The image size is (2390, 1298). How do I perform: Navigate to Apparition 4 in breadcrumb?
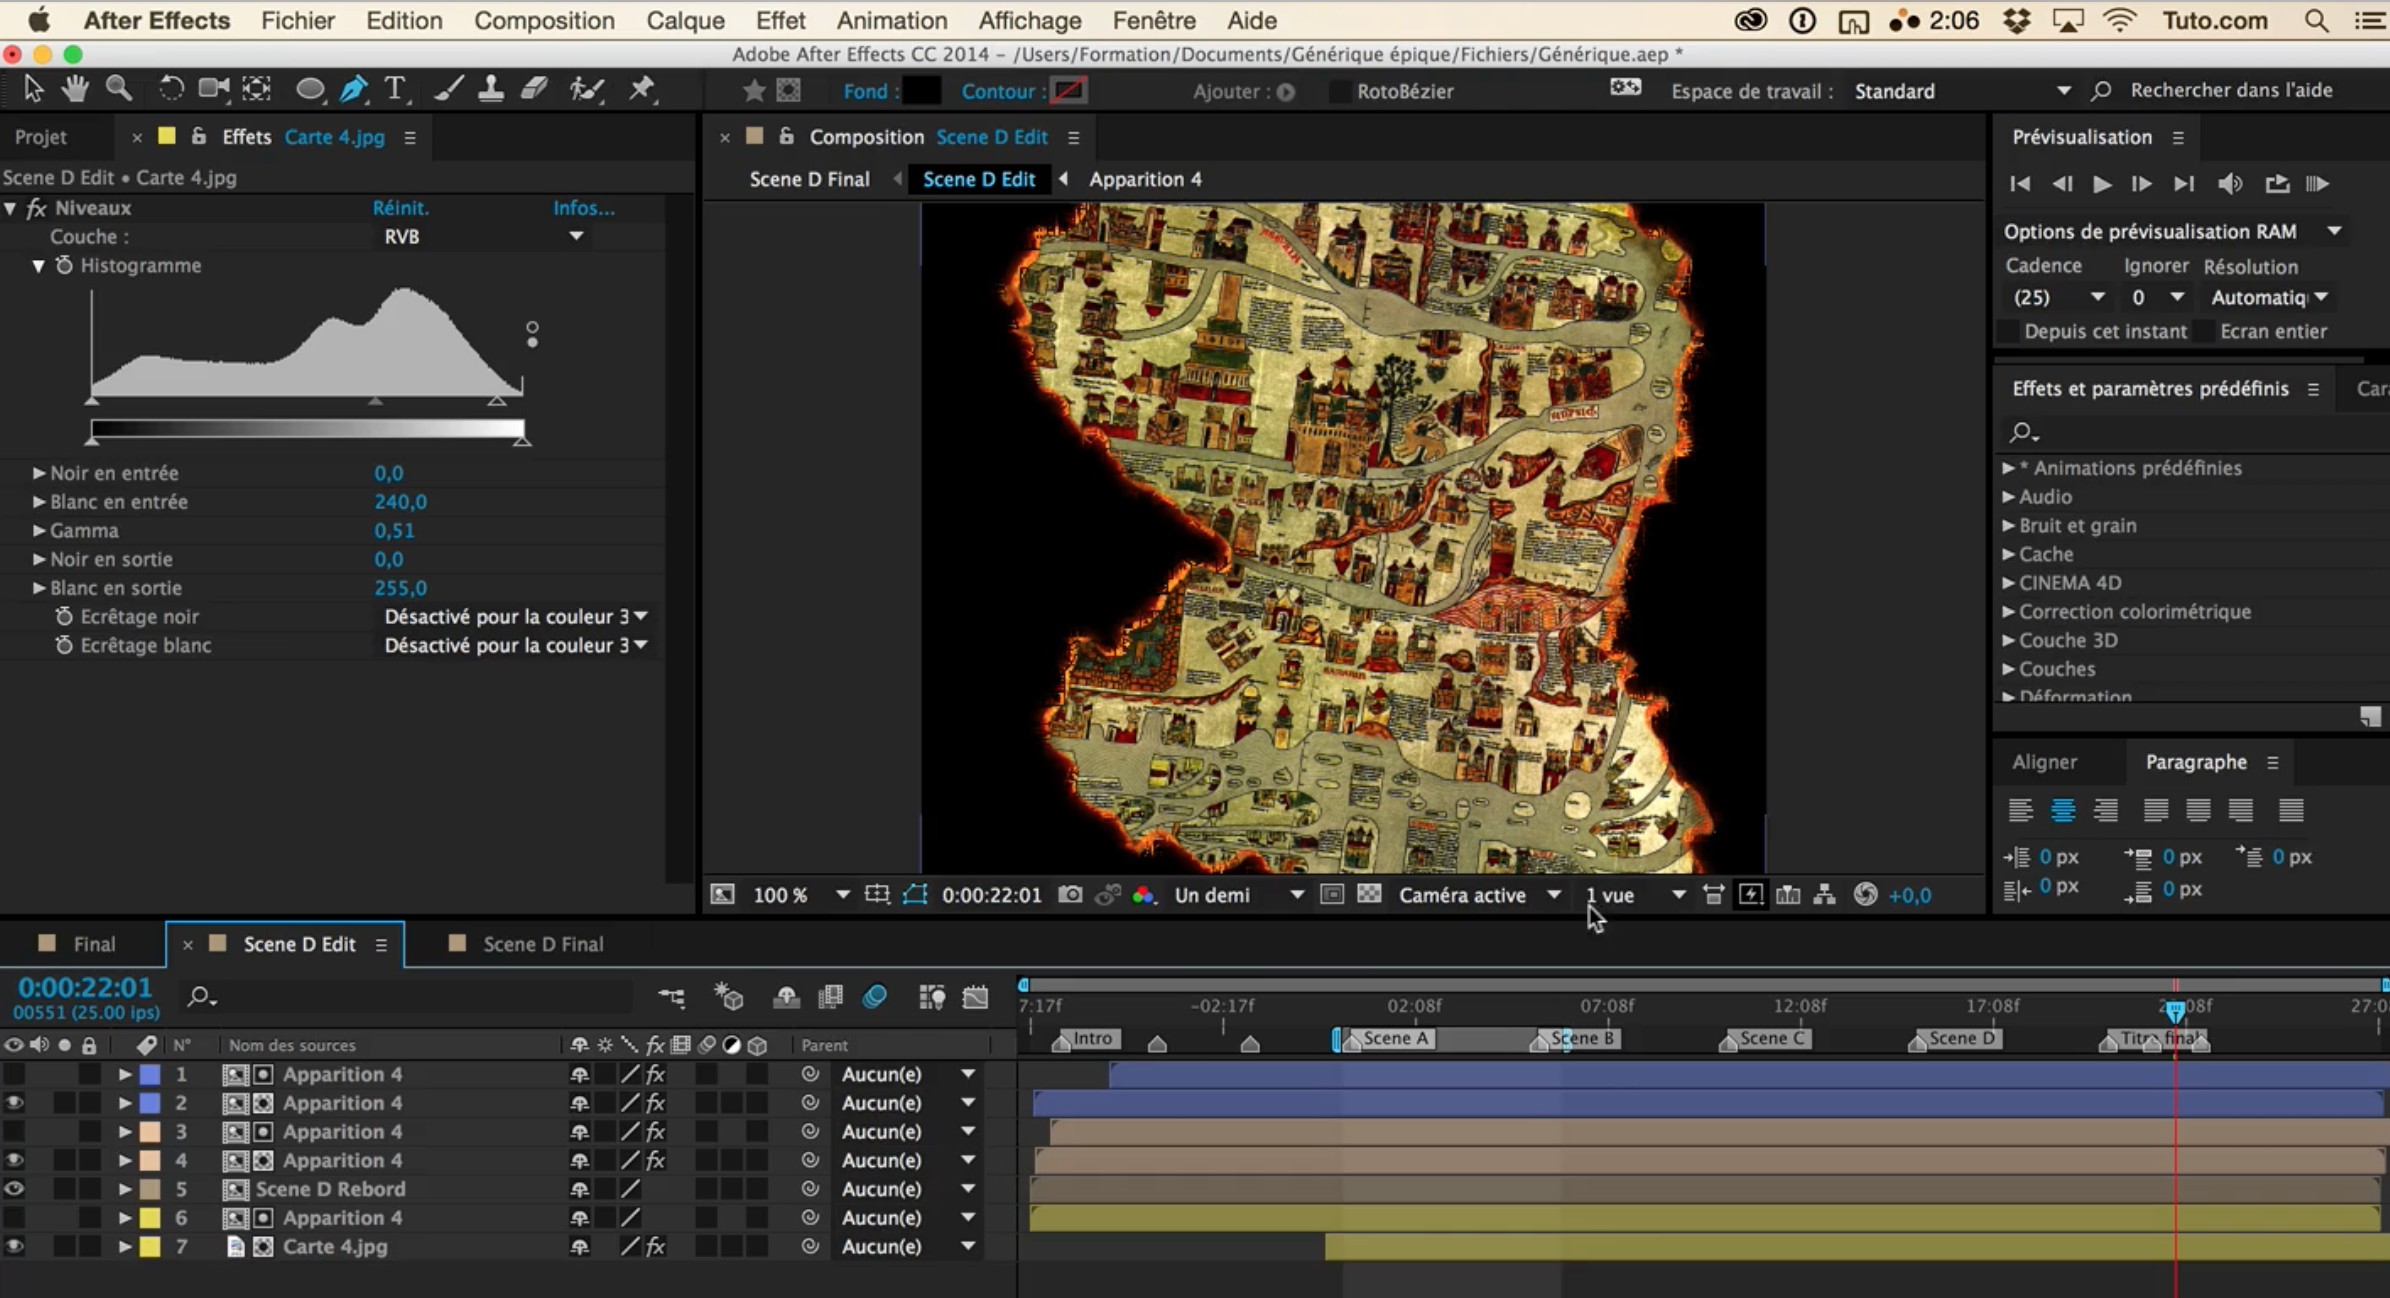[x=1145, y=179]
